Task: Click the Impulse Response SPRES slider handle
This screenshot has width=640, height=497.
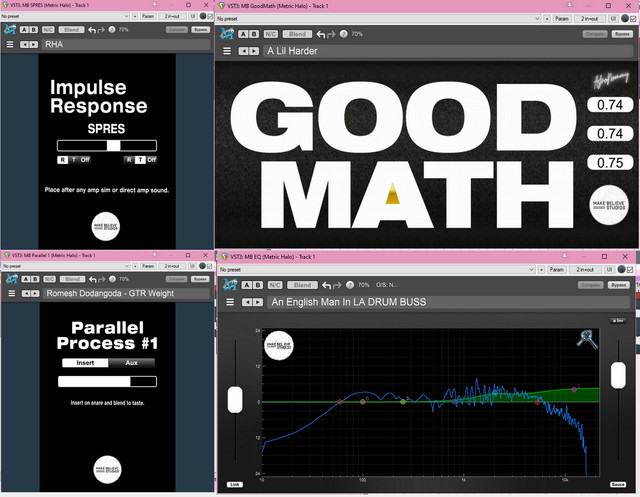Action: [113, 146]
